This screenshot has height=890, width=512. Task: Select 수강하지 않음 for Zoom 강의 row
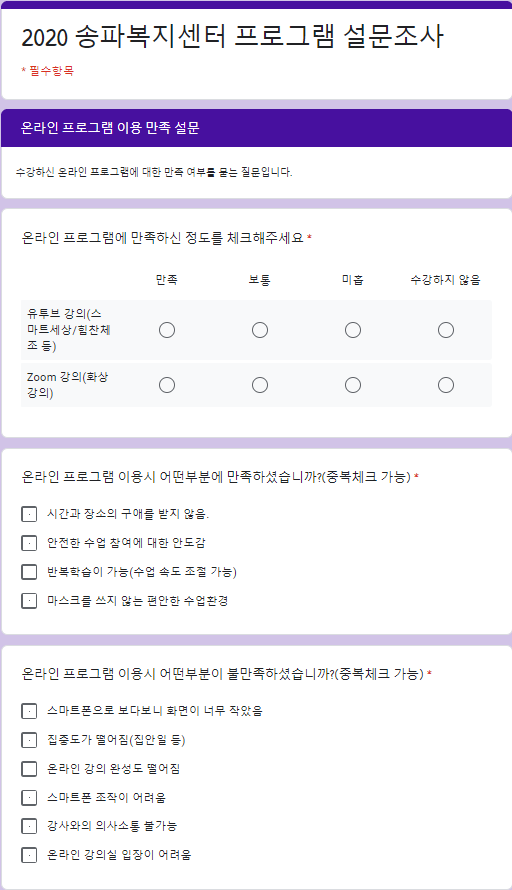[446, 385]
